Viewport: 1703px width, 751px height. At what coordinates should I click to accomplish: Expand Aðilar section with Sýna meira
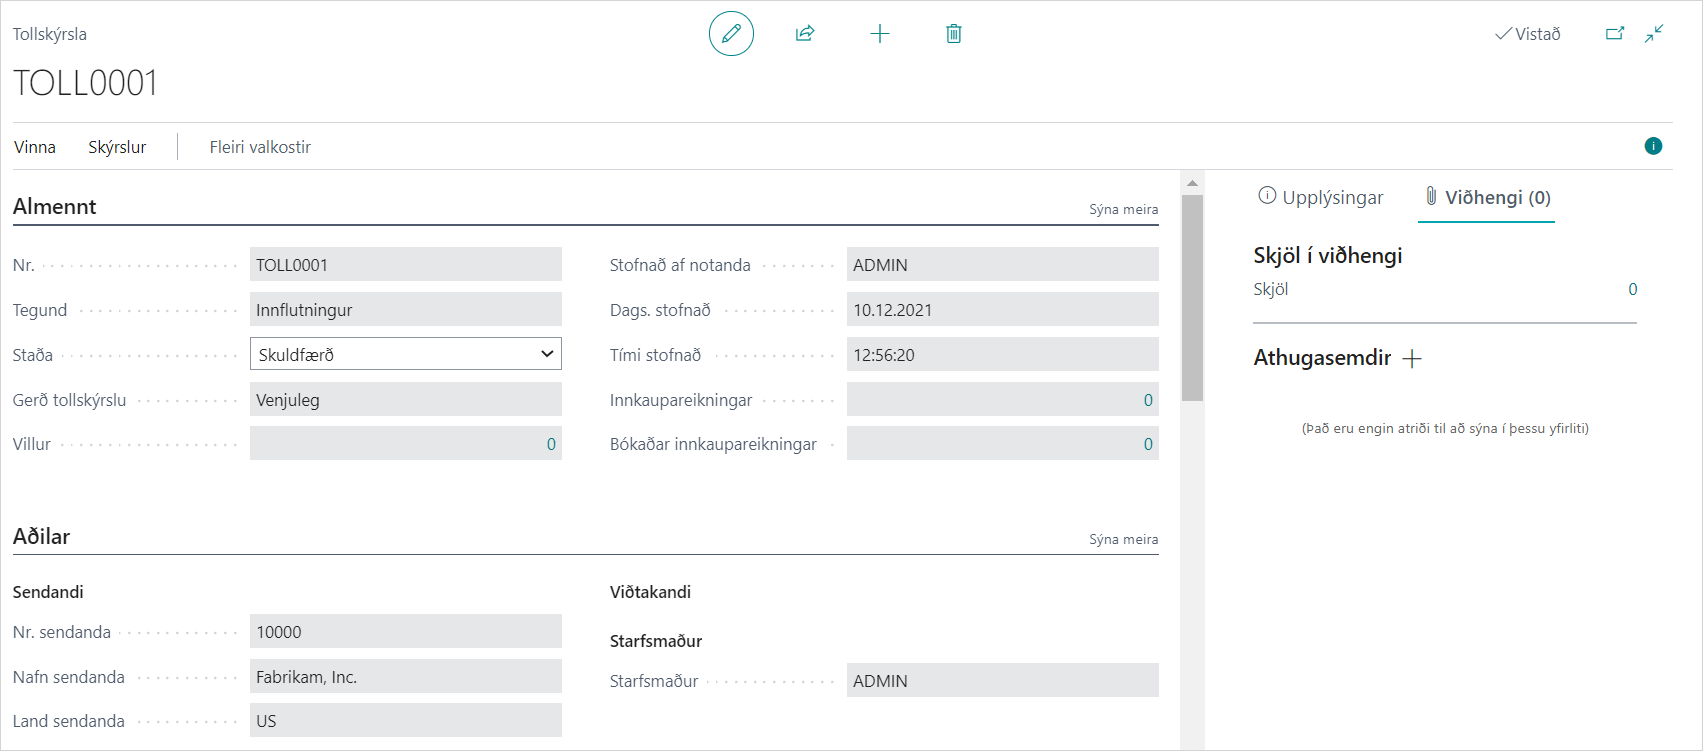click(1123, 540)
